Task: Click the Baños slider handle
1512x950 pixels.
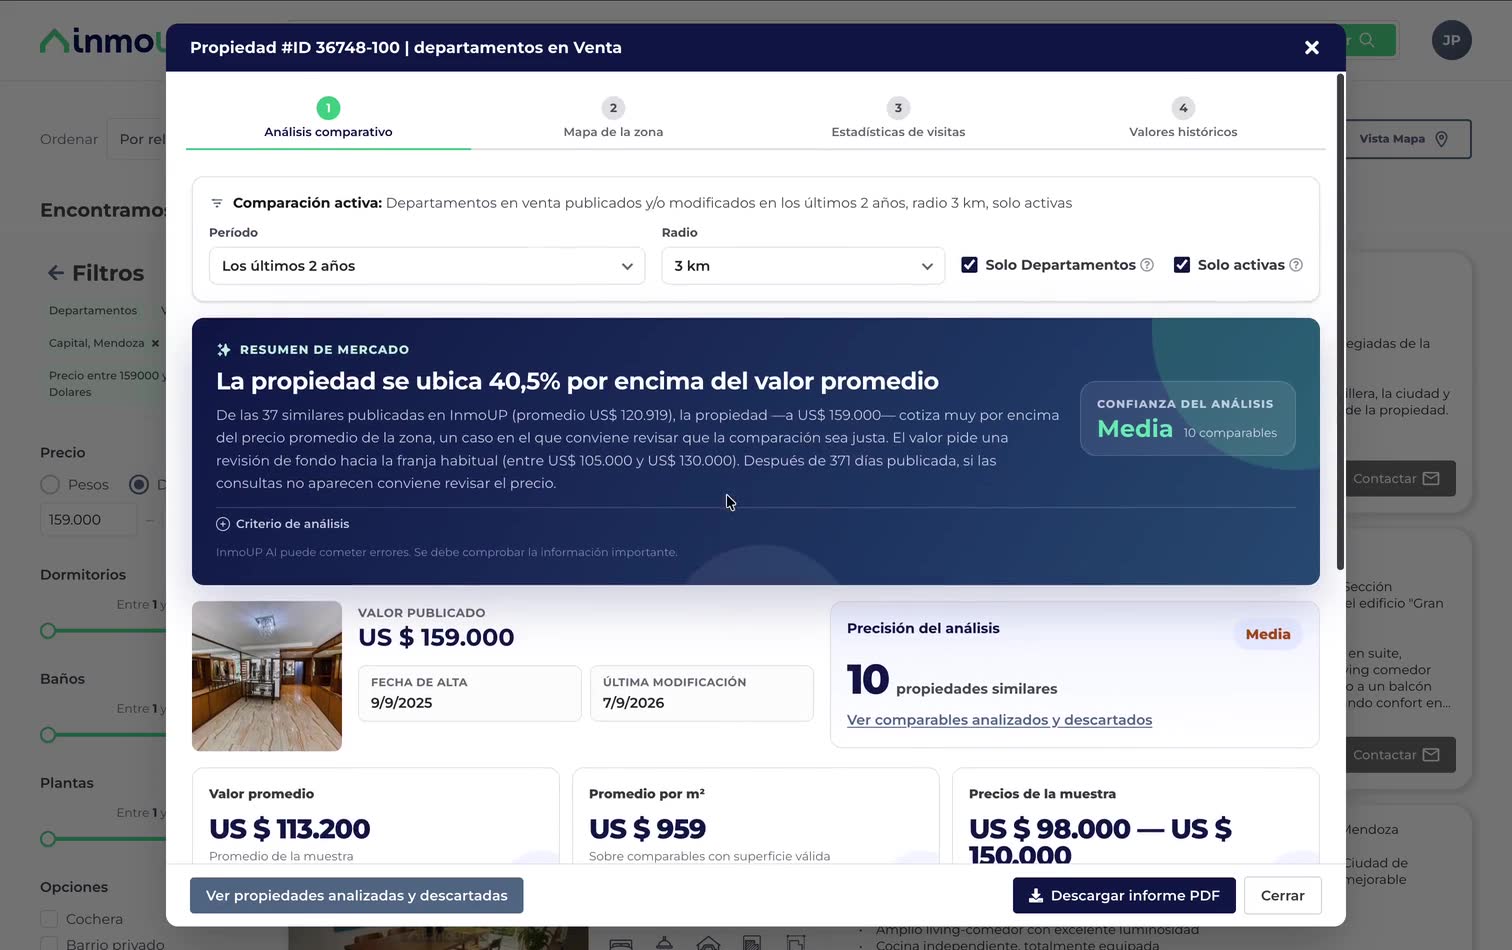Action: pos(48,735)
